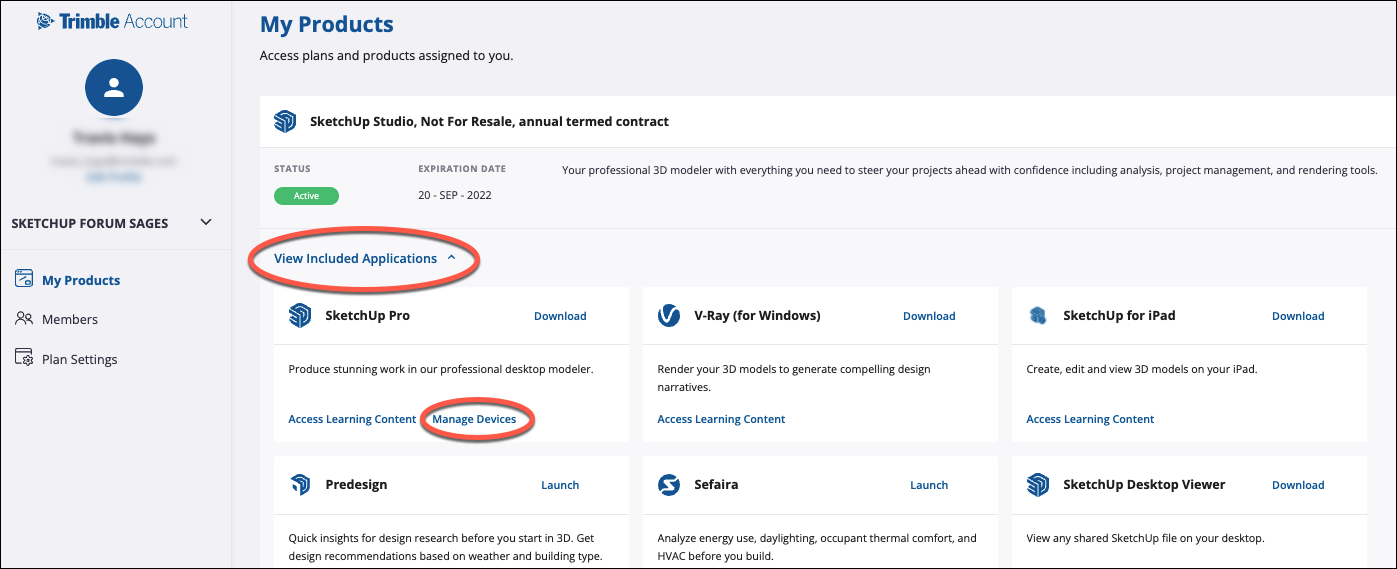Open Access Learning Content under V-Ray
Viewport: 1397px width, 569px height.
tap(721, 419)
